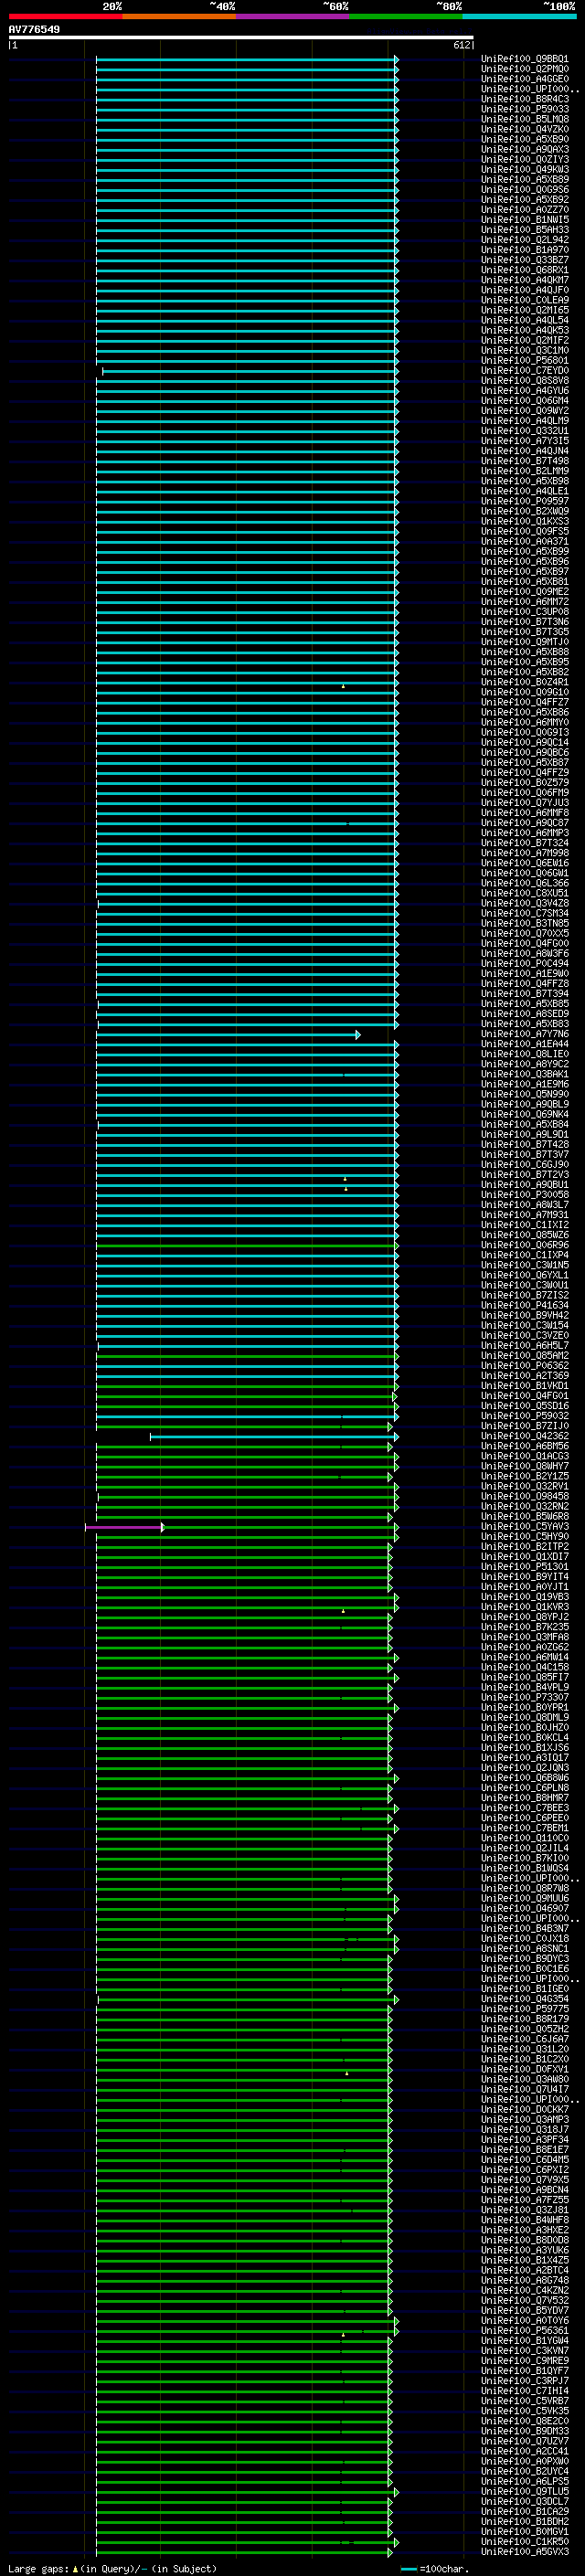Select the UniRef100_B1YGW4 label
Viewport: 585px width, 2576px height.
(x=525, y=2341)
